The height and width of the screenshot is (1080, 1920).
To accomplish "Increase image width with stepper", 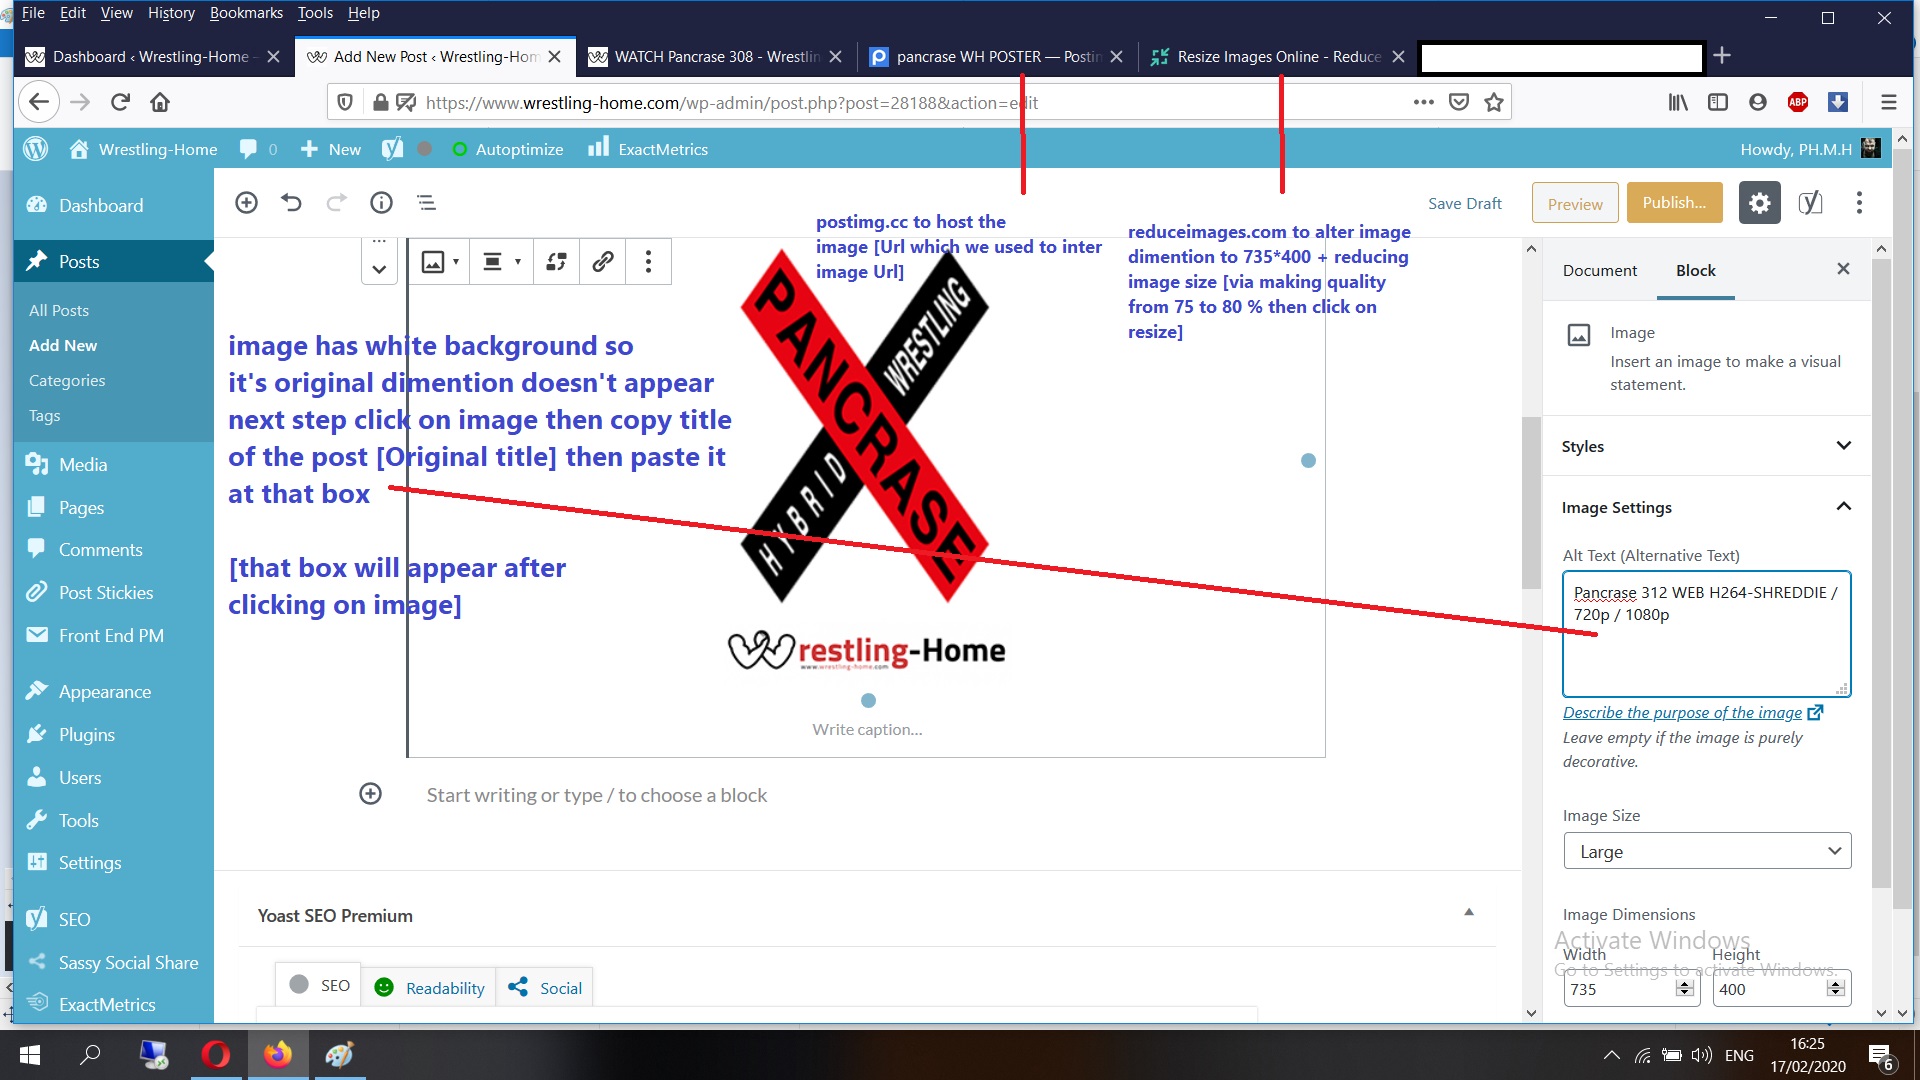I will click(x=1685, y=984).
